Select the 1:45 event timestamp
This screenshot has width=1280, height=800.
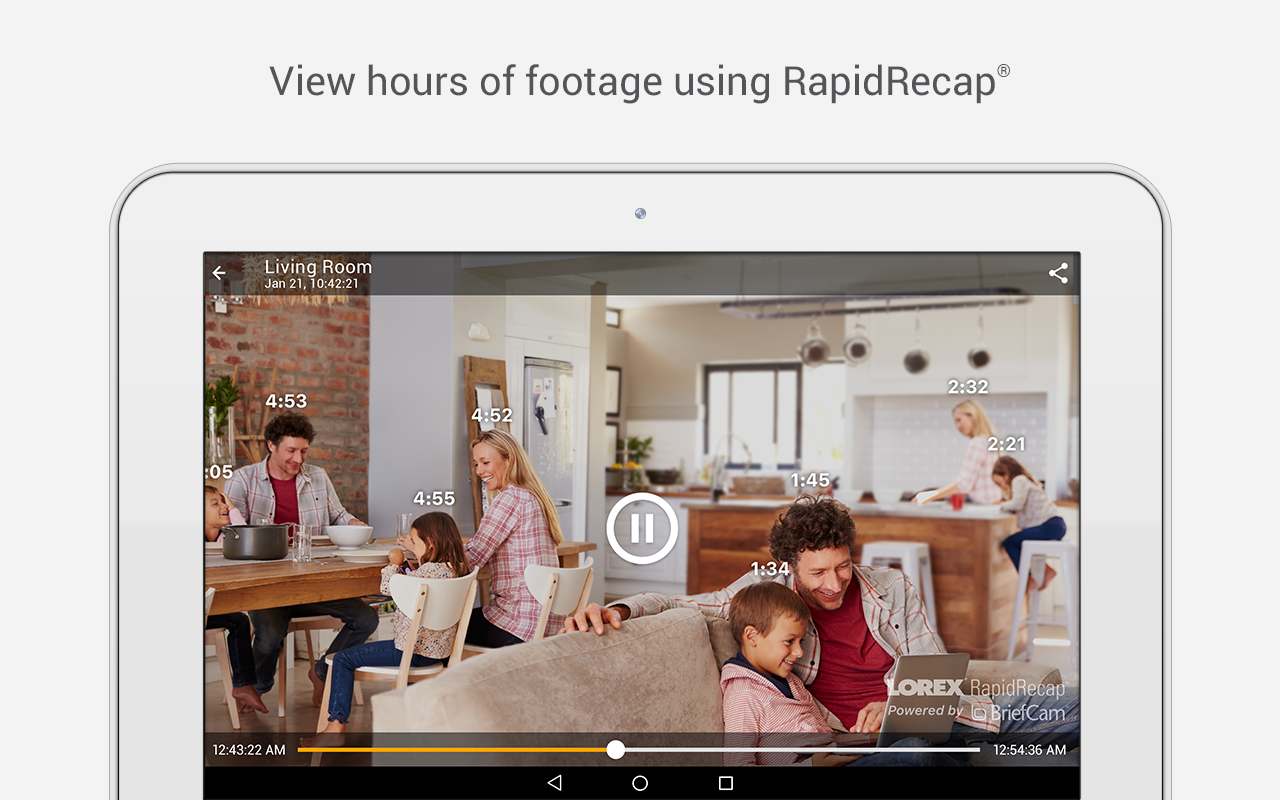[810, 480]
